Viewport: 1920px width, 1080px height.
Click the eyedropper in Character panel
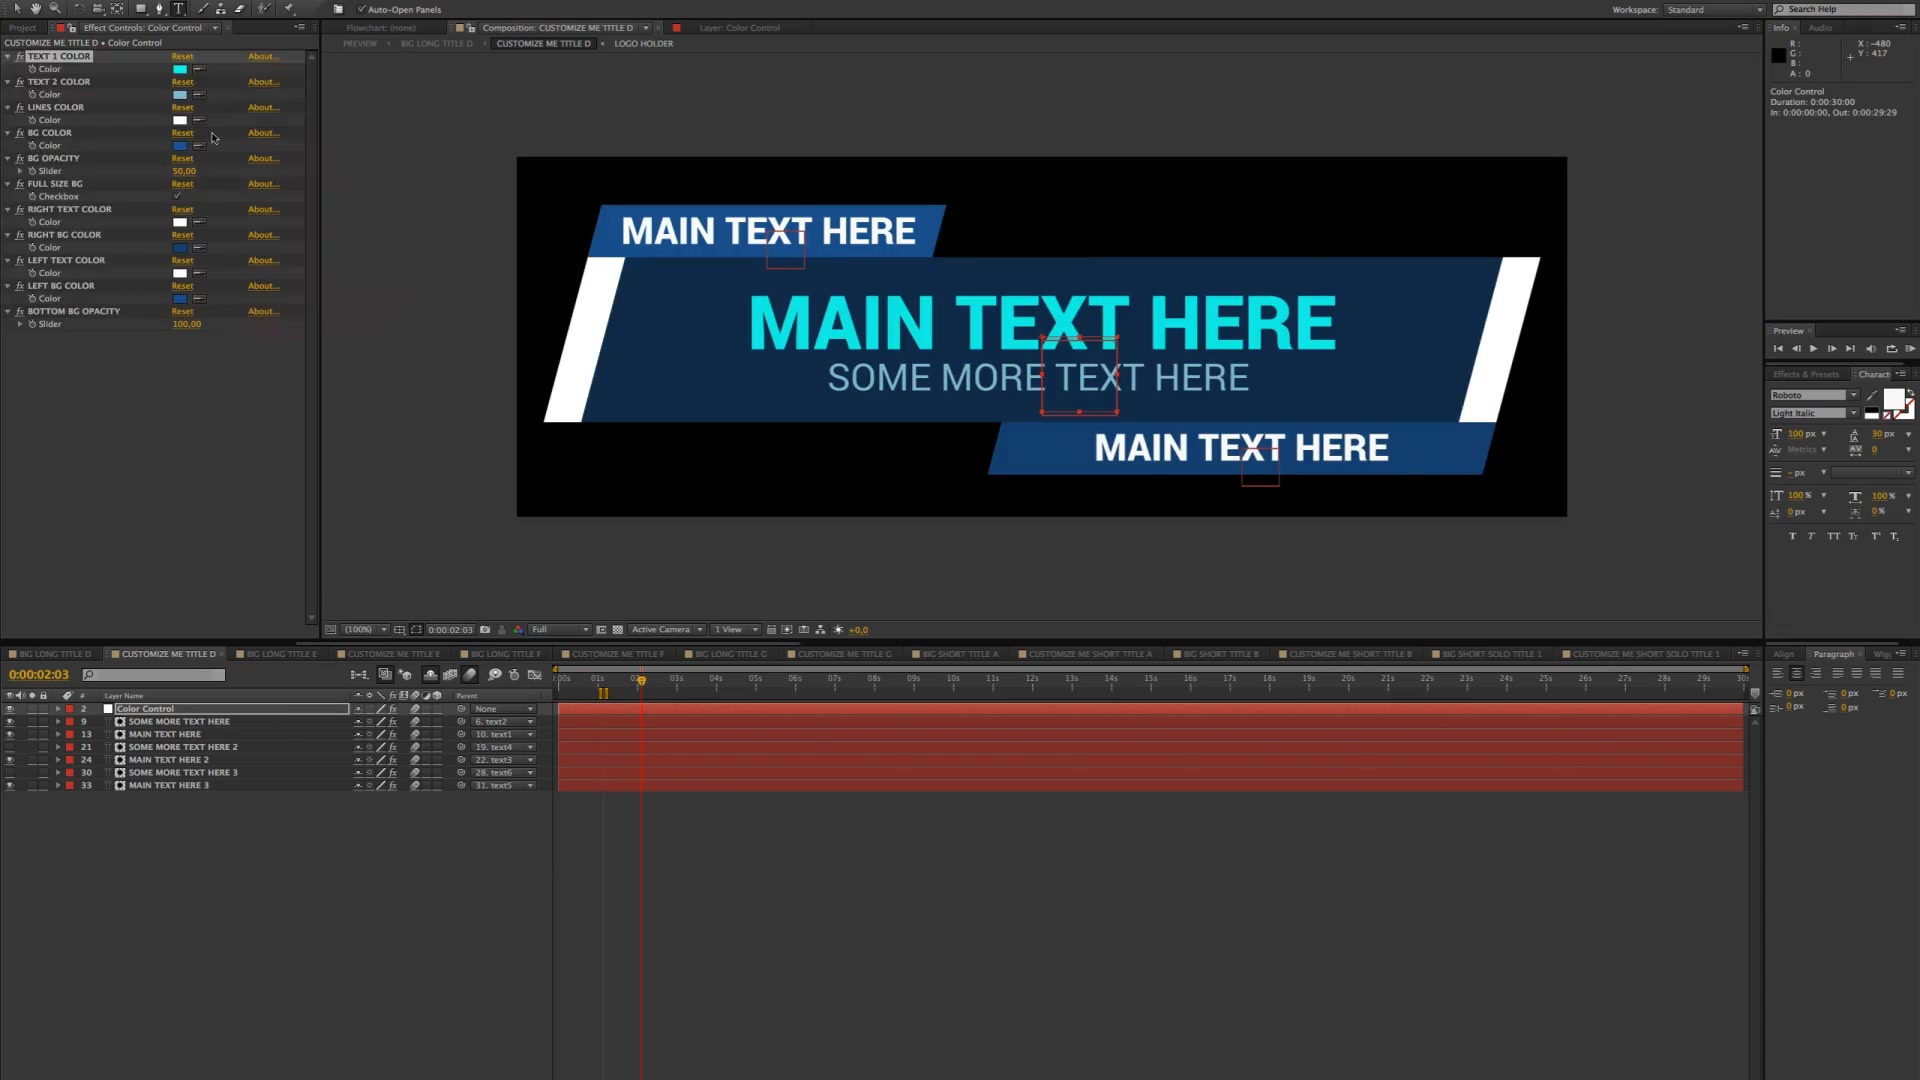tap(1871, 396)
